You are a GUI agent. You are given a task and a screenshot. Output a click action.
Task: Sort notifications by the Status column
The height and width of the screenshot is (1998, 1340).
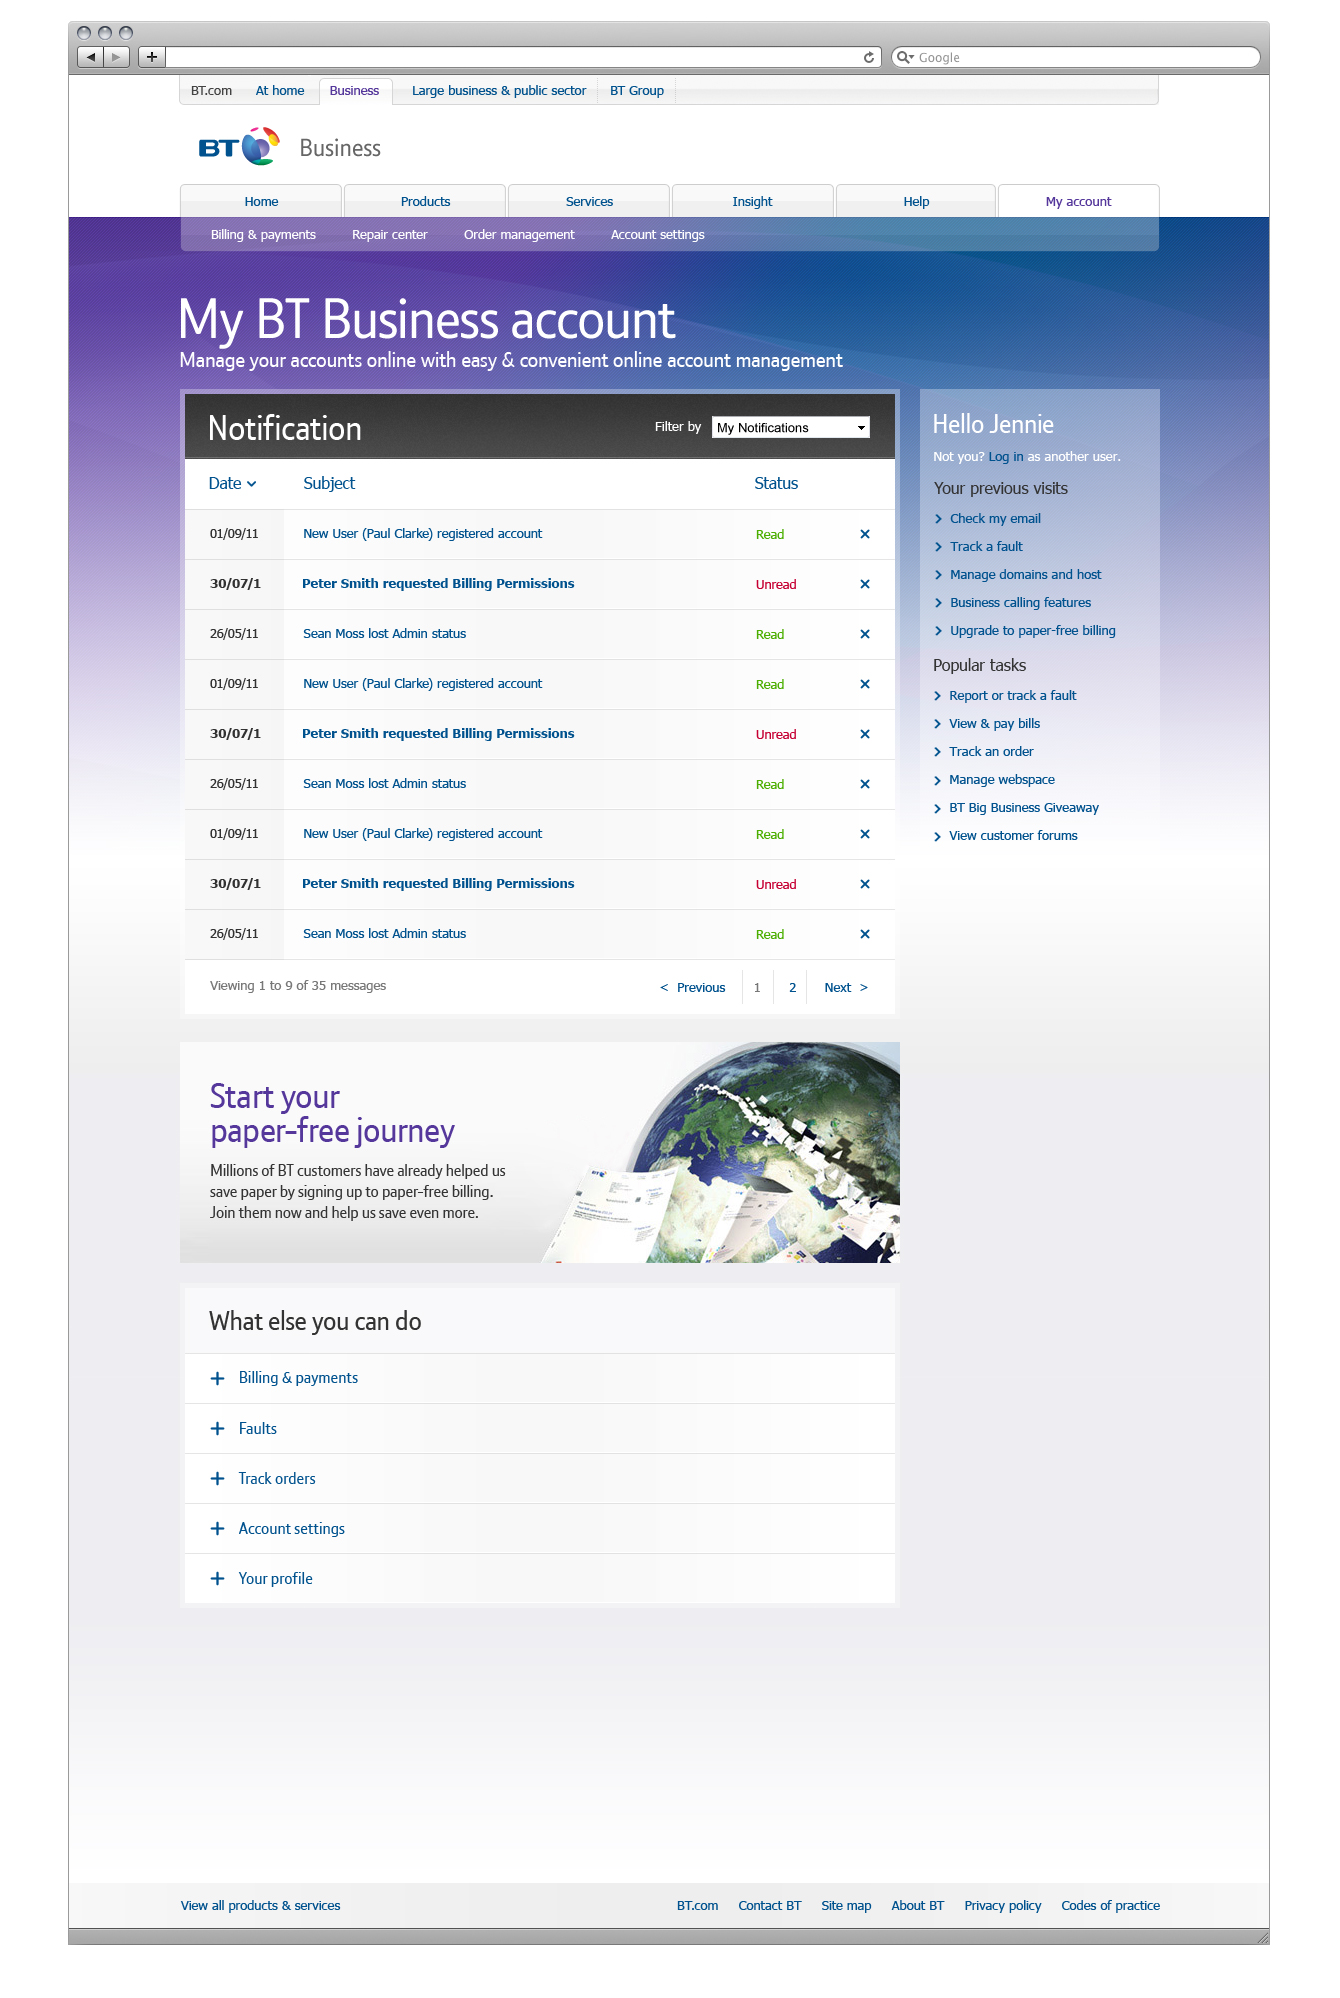(x=776, y=483)
